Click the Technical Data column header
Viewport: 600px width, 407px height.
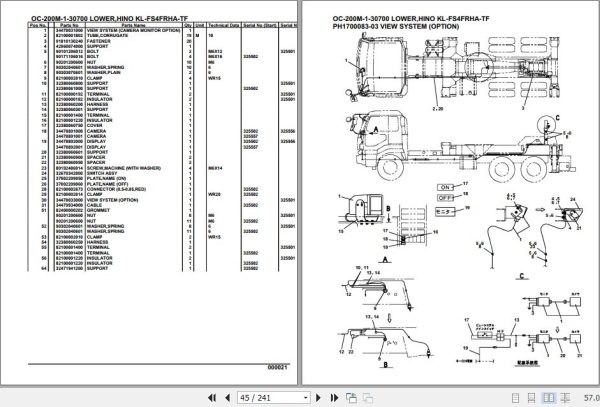tap(224, 25)
